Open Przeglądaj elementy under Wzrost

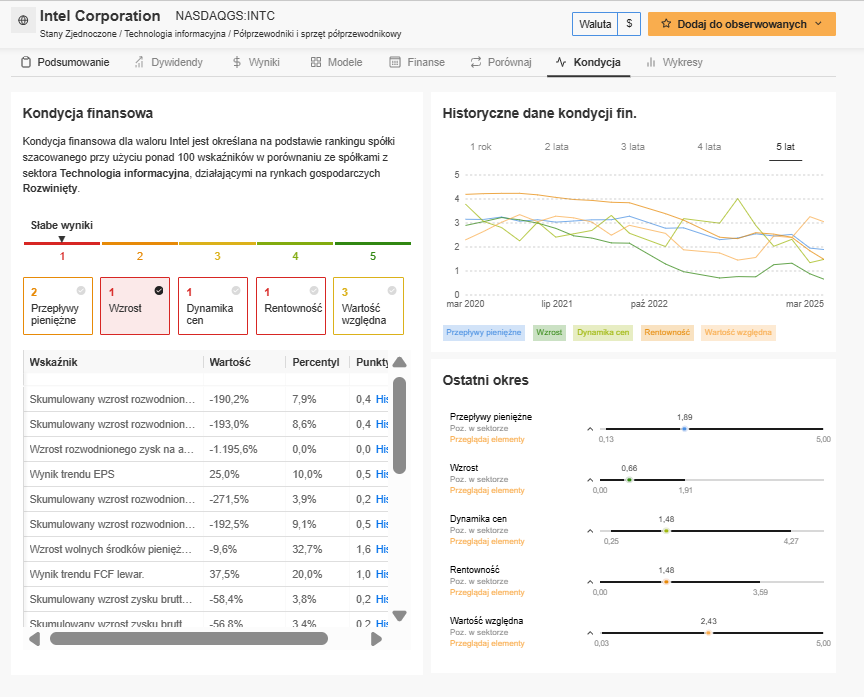point(487,490)
